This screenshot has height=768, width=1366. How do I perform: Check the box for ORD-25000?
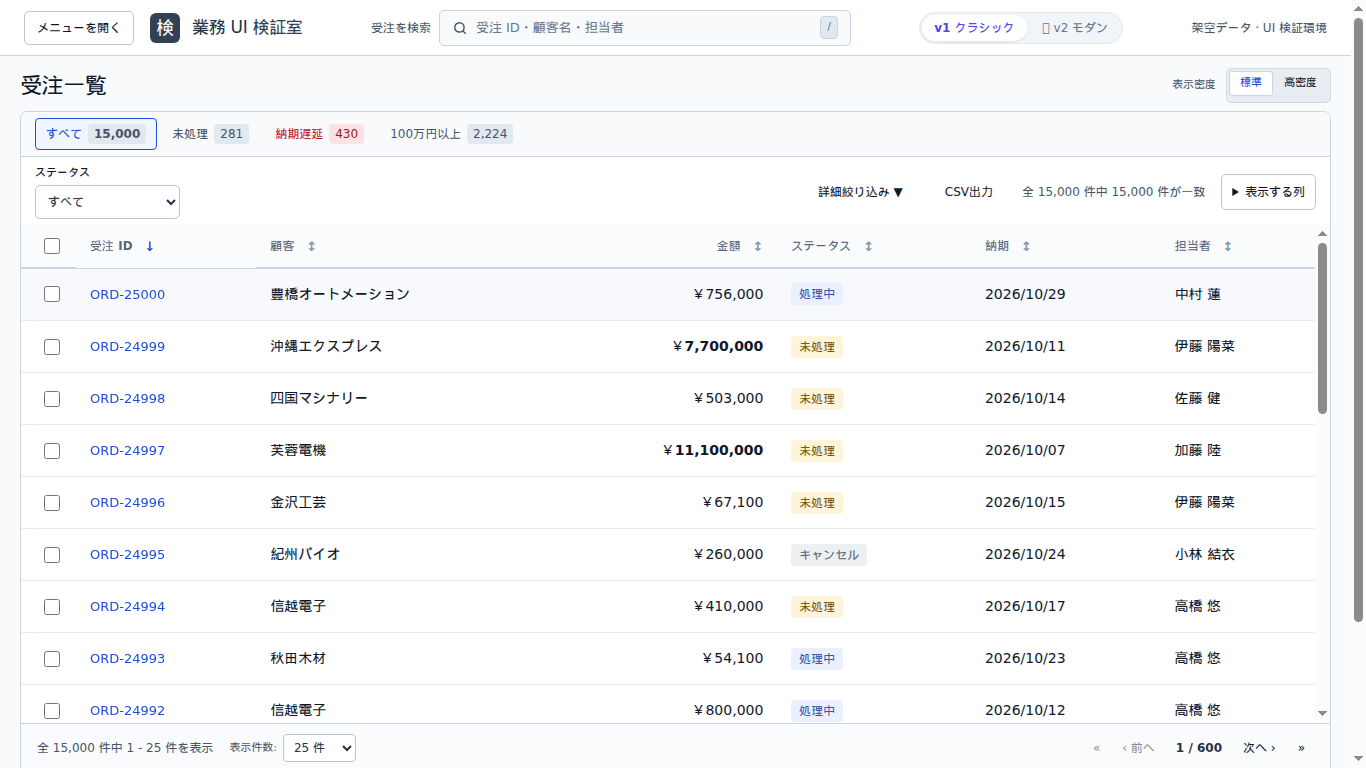(52, 294)
